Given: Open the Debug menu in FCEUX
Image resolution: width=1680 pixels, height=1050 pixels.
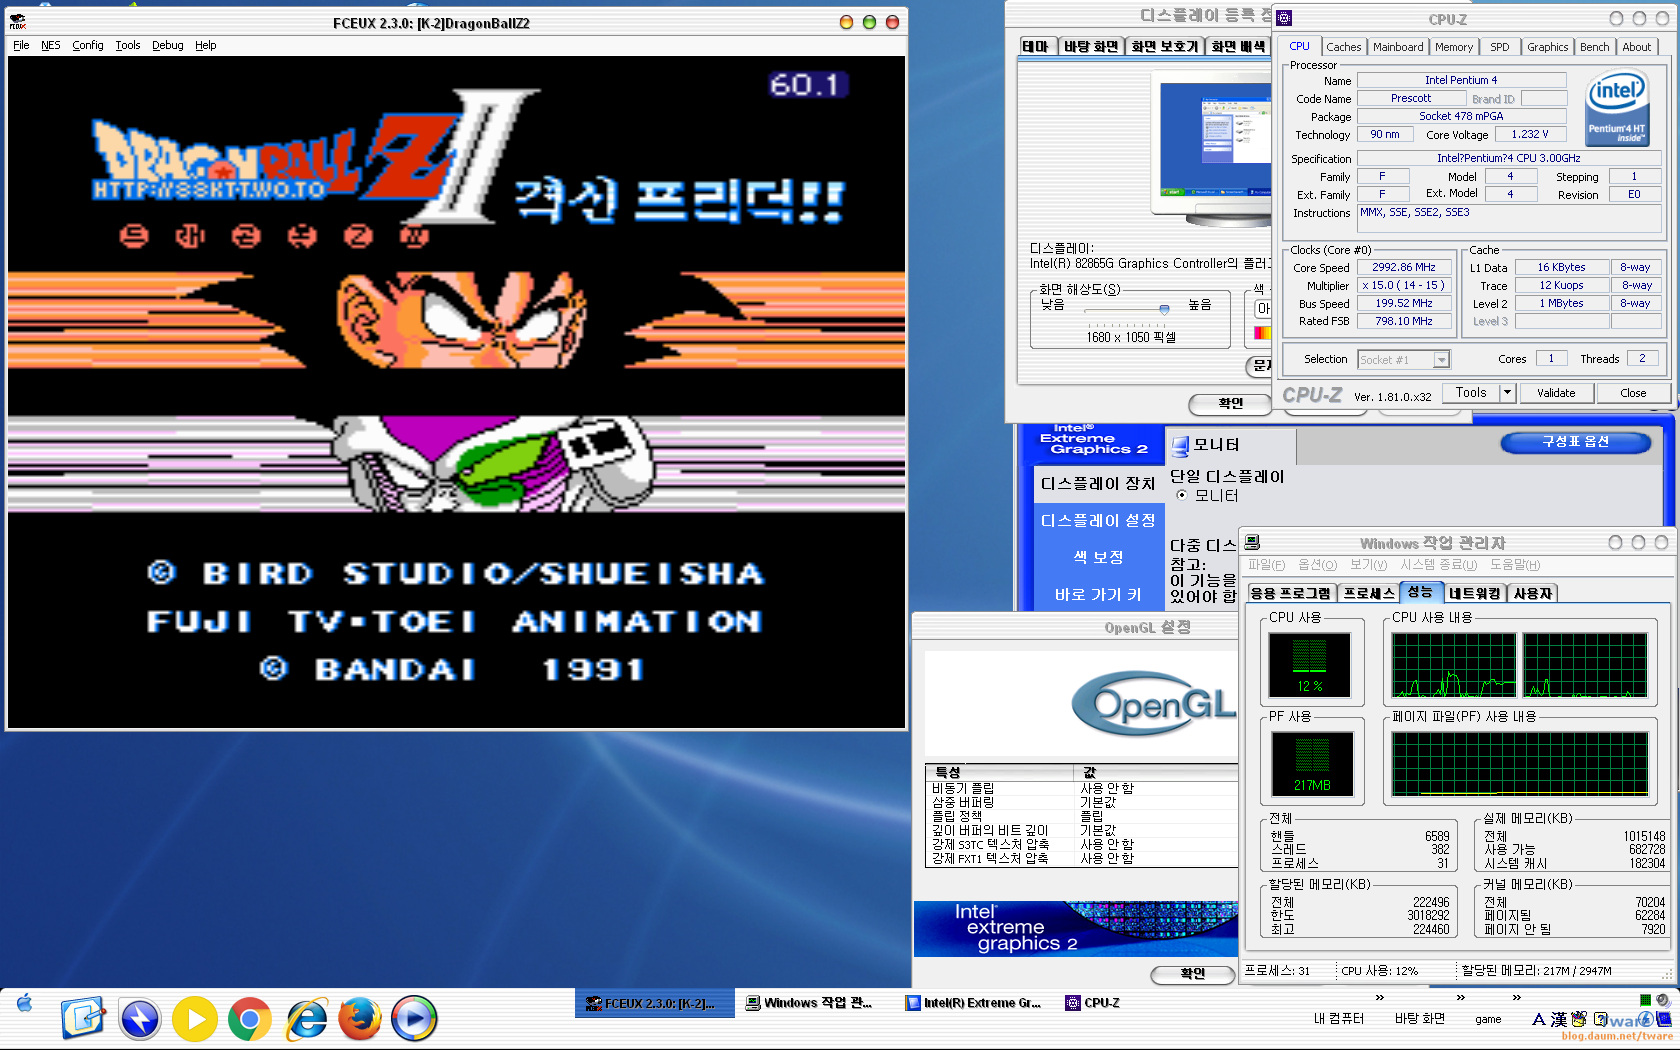Looking at the screenshot, I should [168, 45].
